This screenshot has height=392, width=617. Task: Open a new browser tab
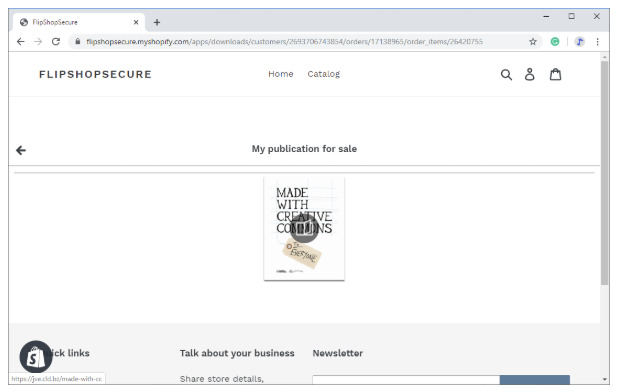coord(157,22)
